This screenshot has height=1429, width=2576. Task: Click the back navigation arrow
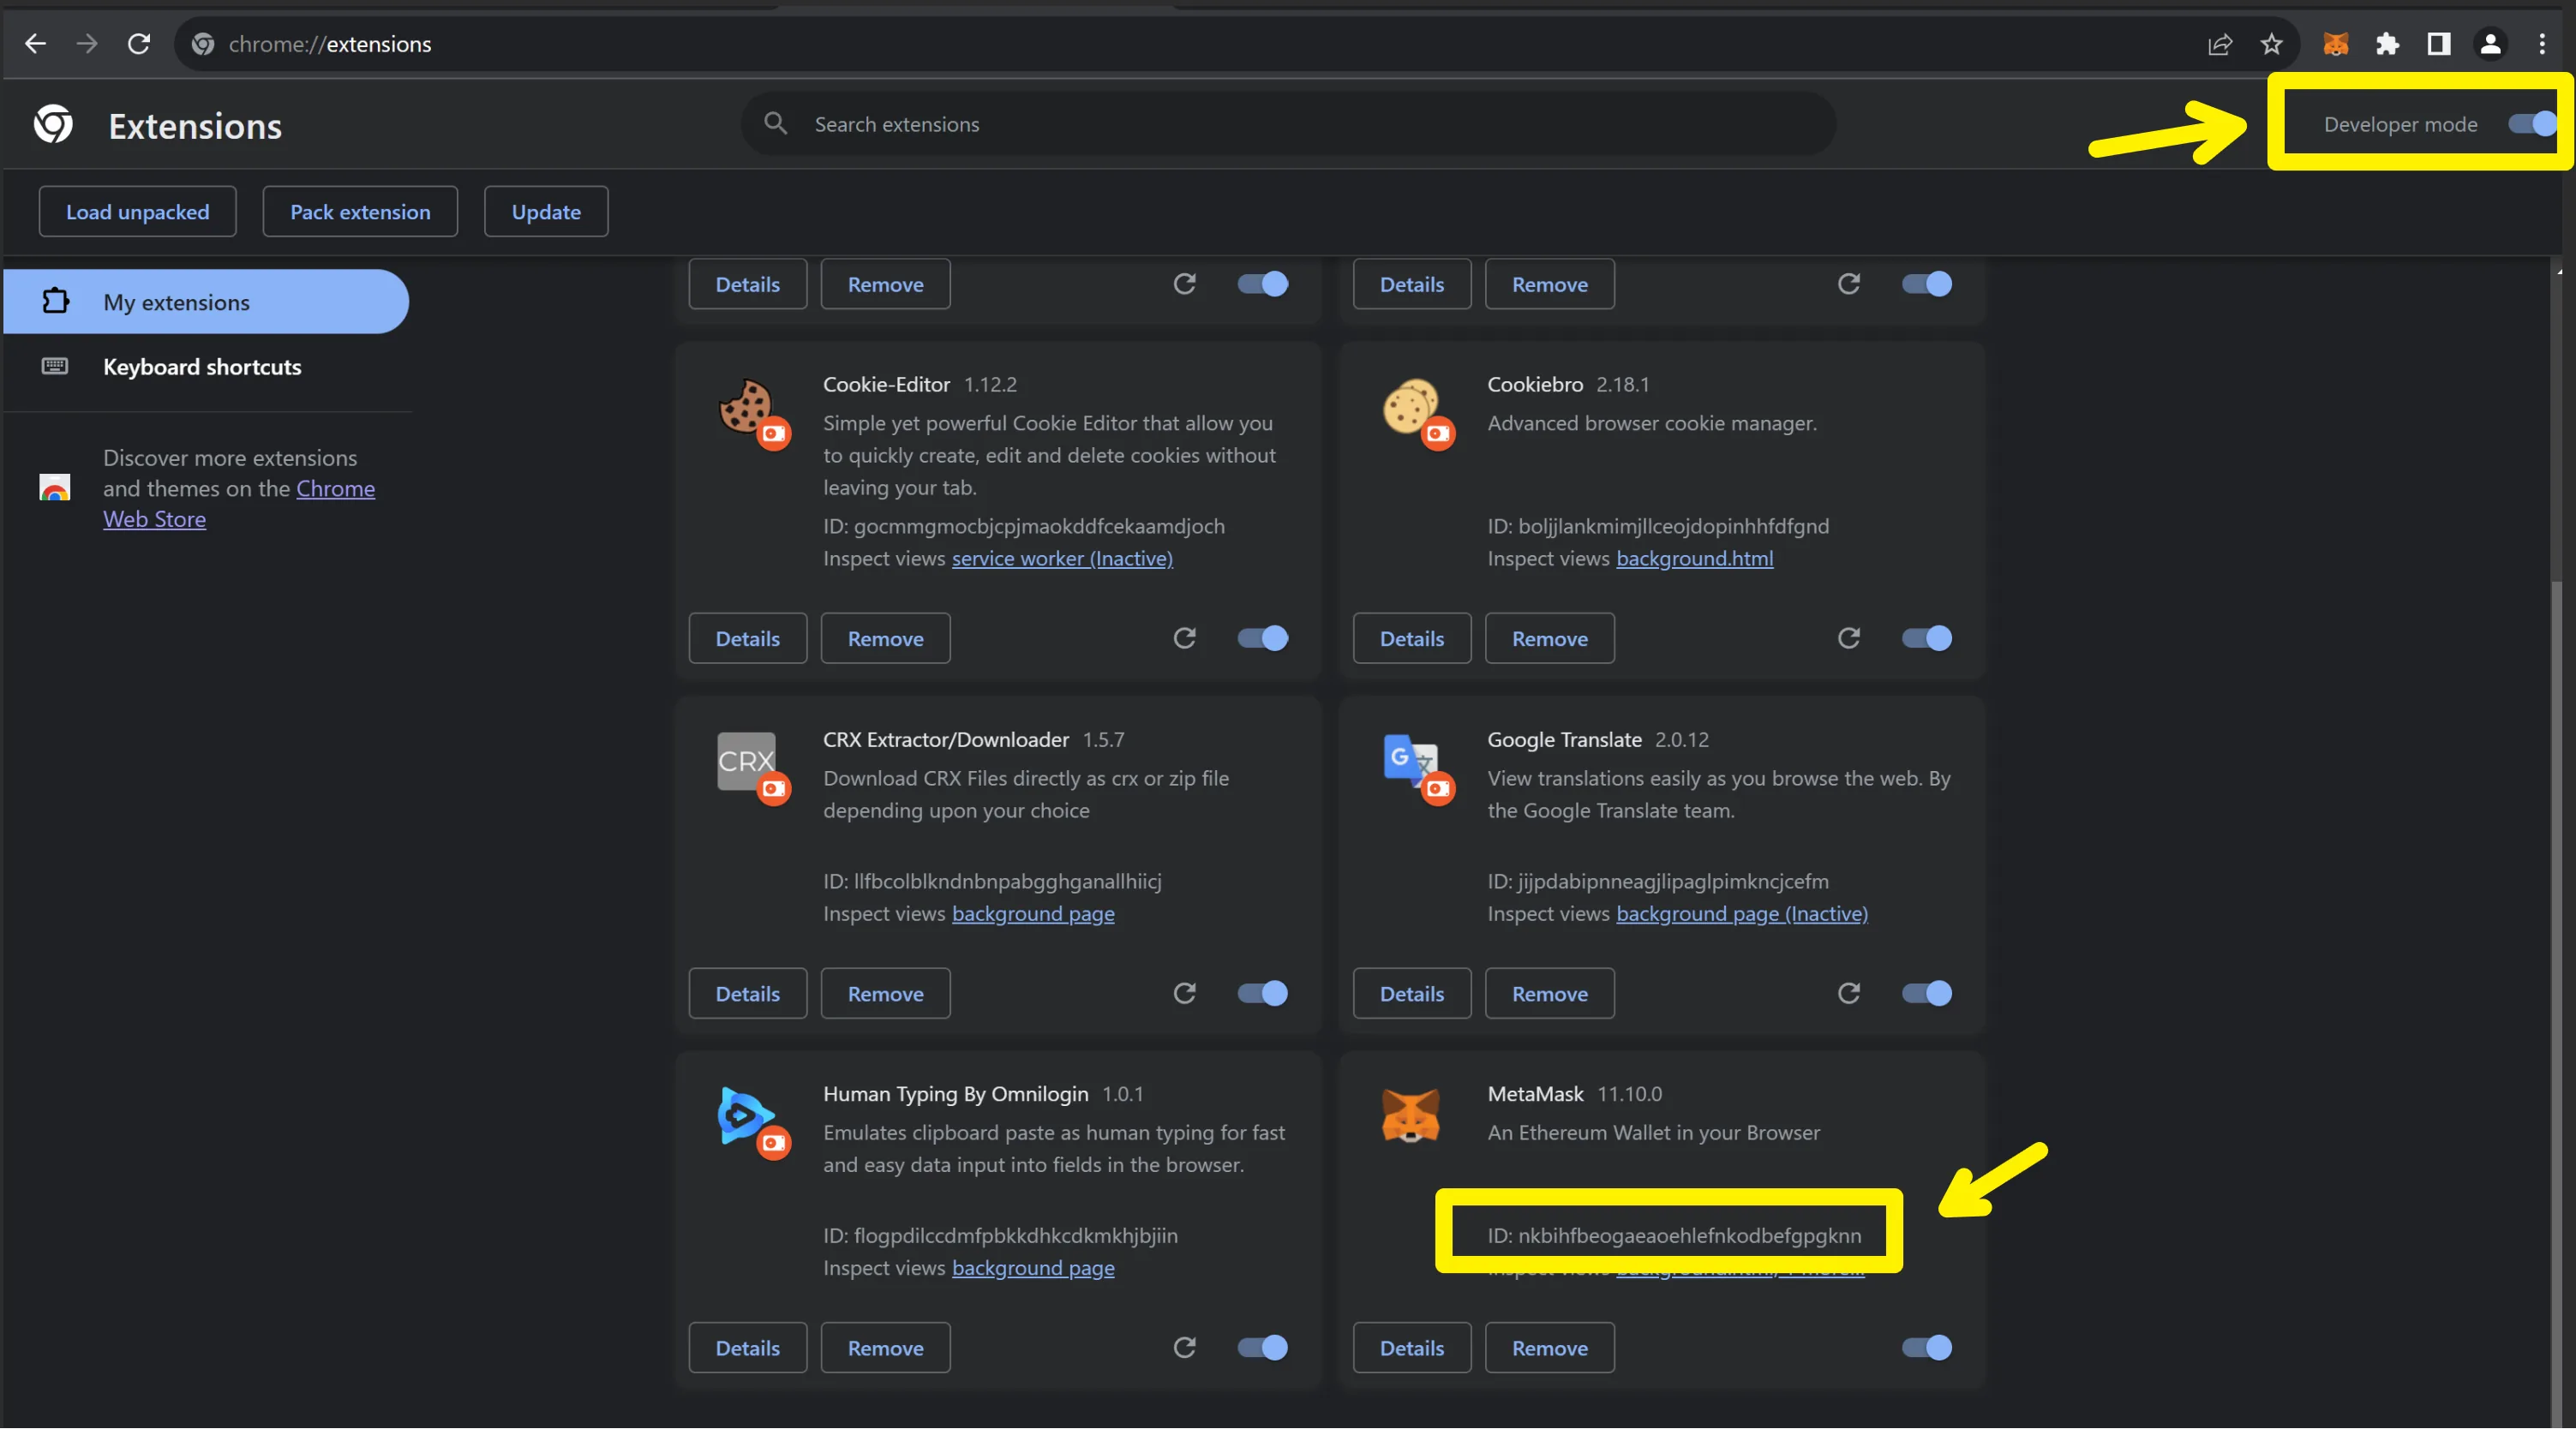point(35,43)
